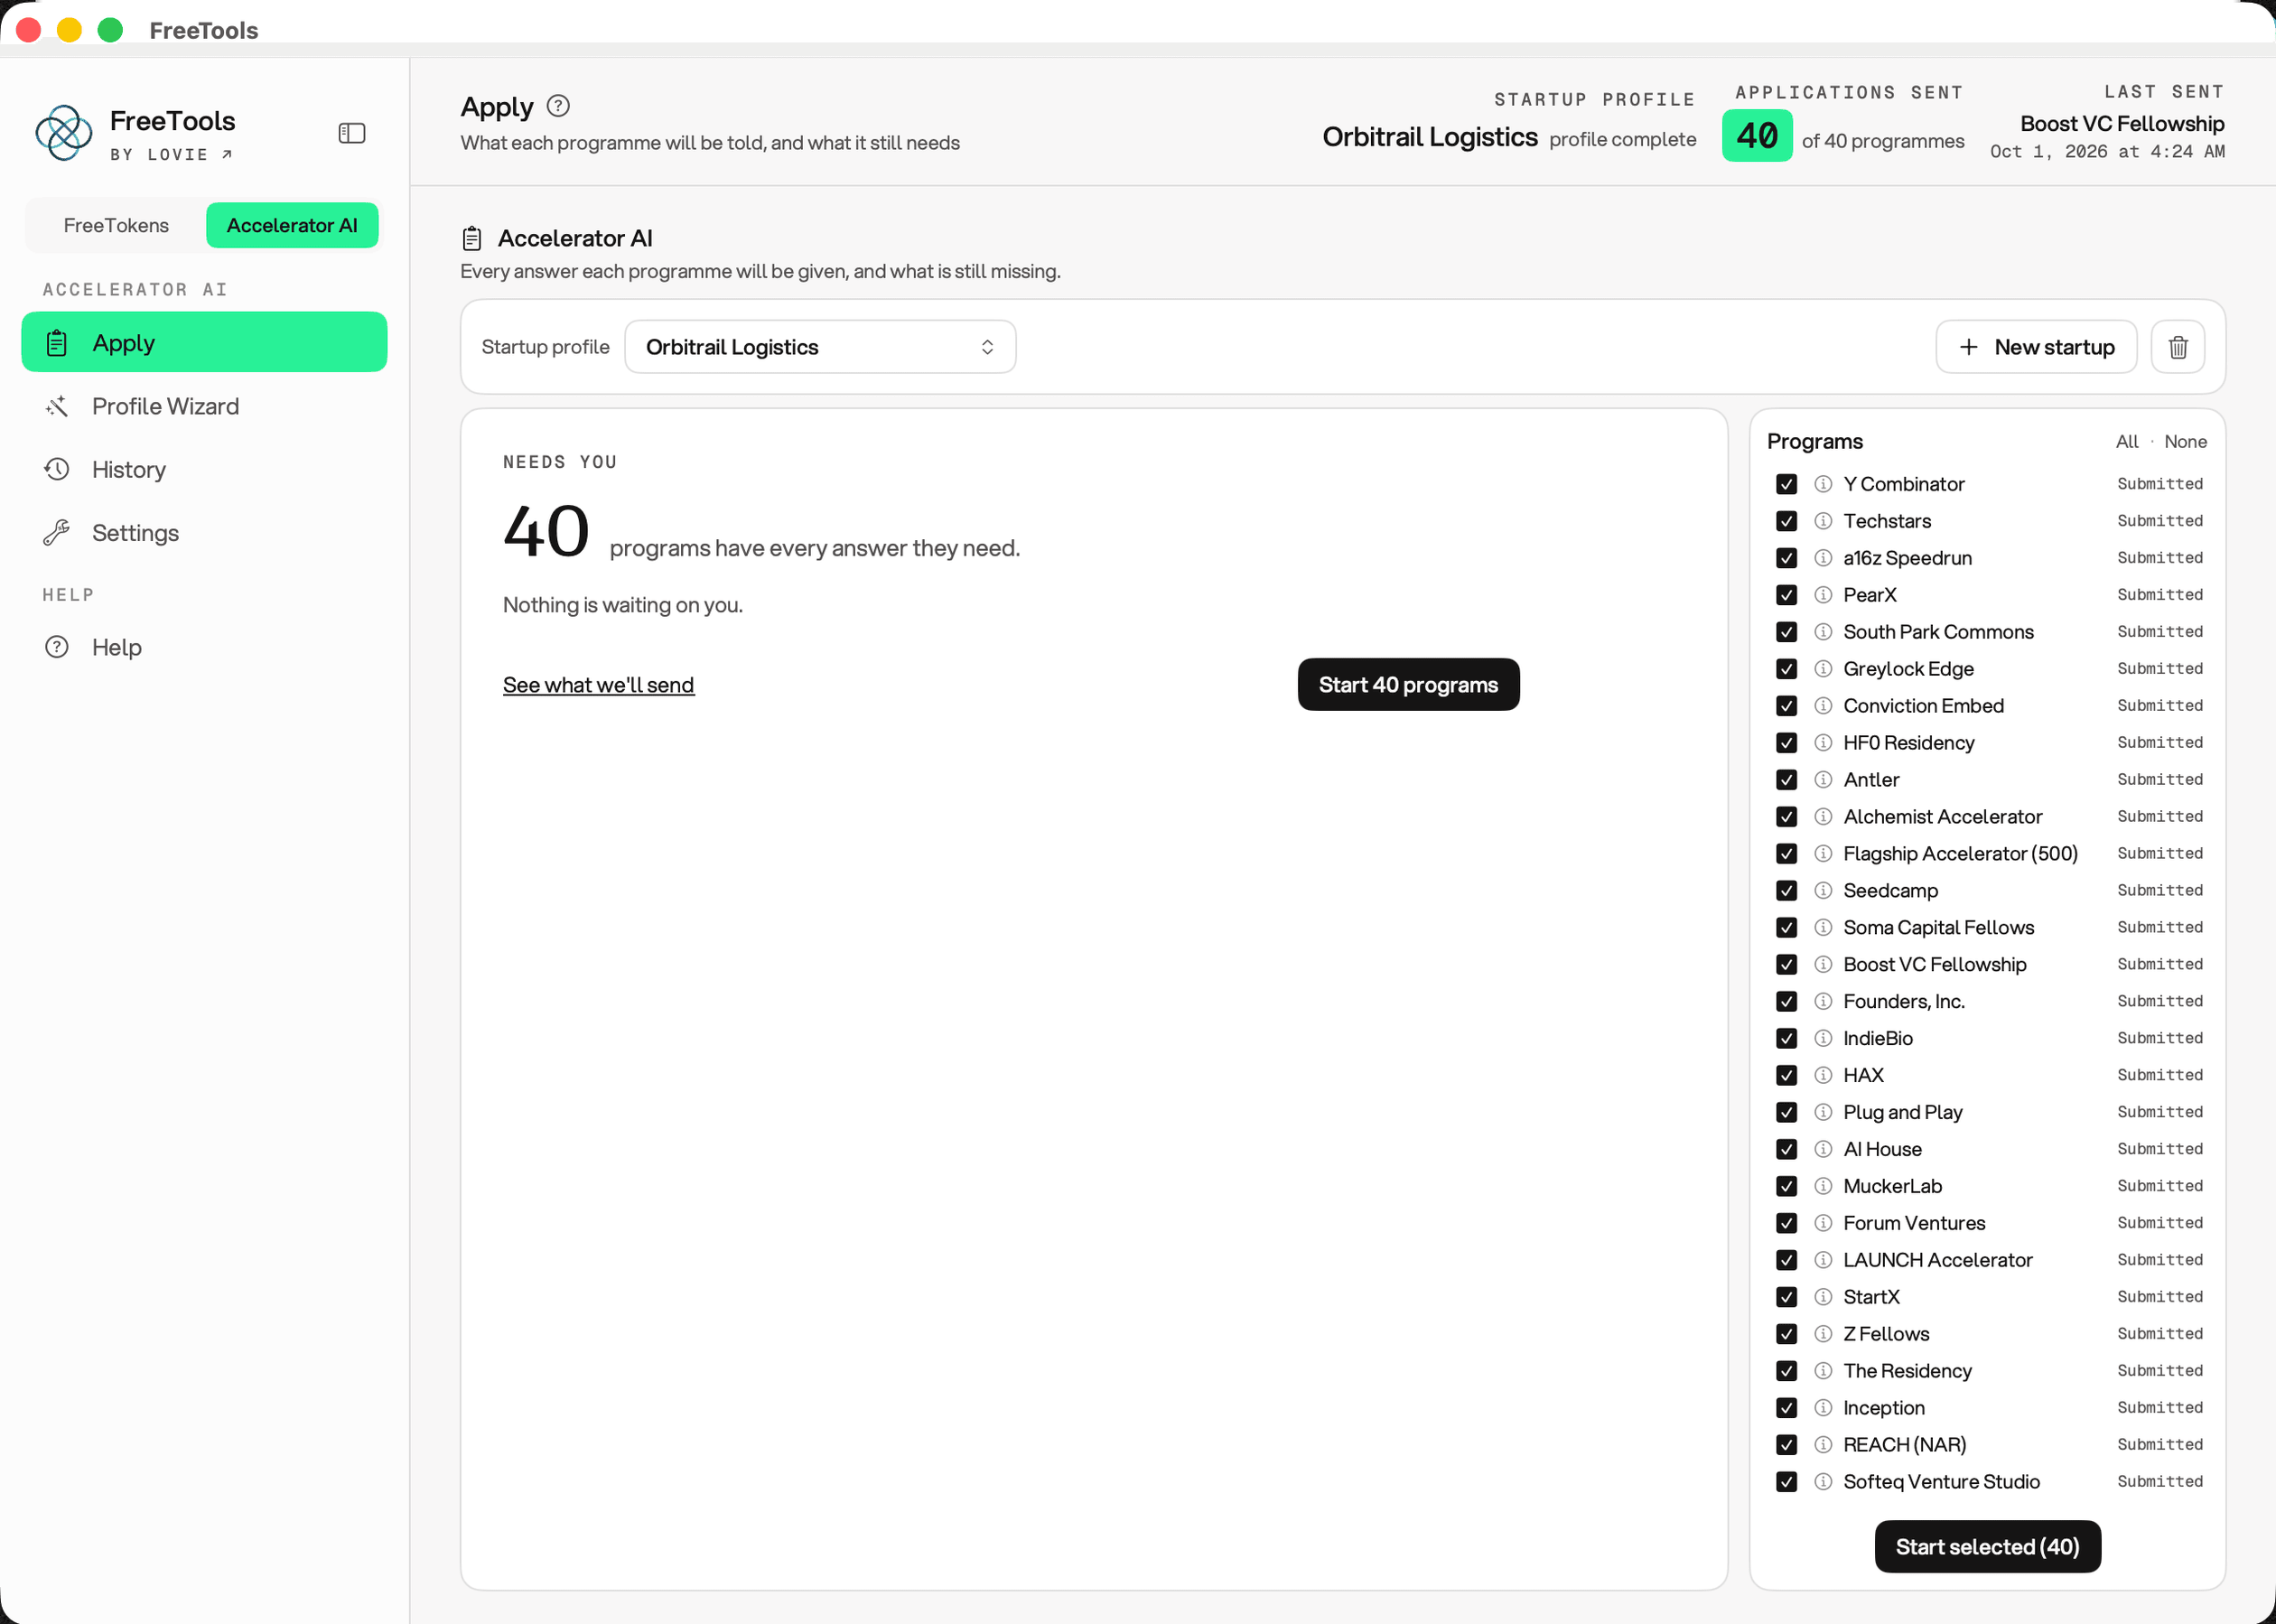Click the green 40 applications sent badge

[1757, 136]
